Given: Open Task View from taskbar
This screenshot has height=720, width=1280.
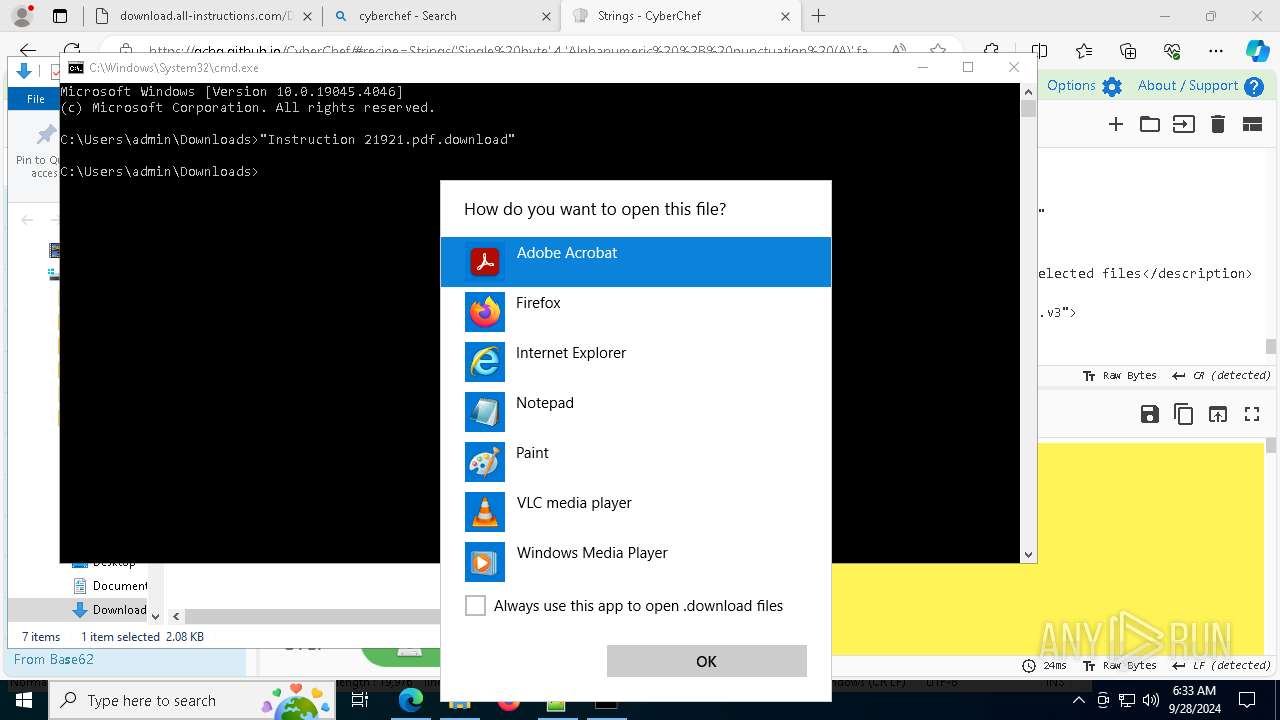Looking at the screenshot, I should point(361,701).
